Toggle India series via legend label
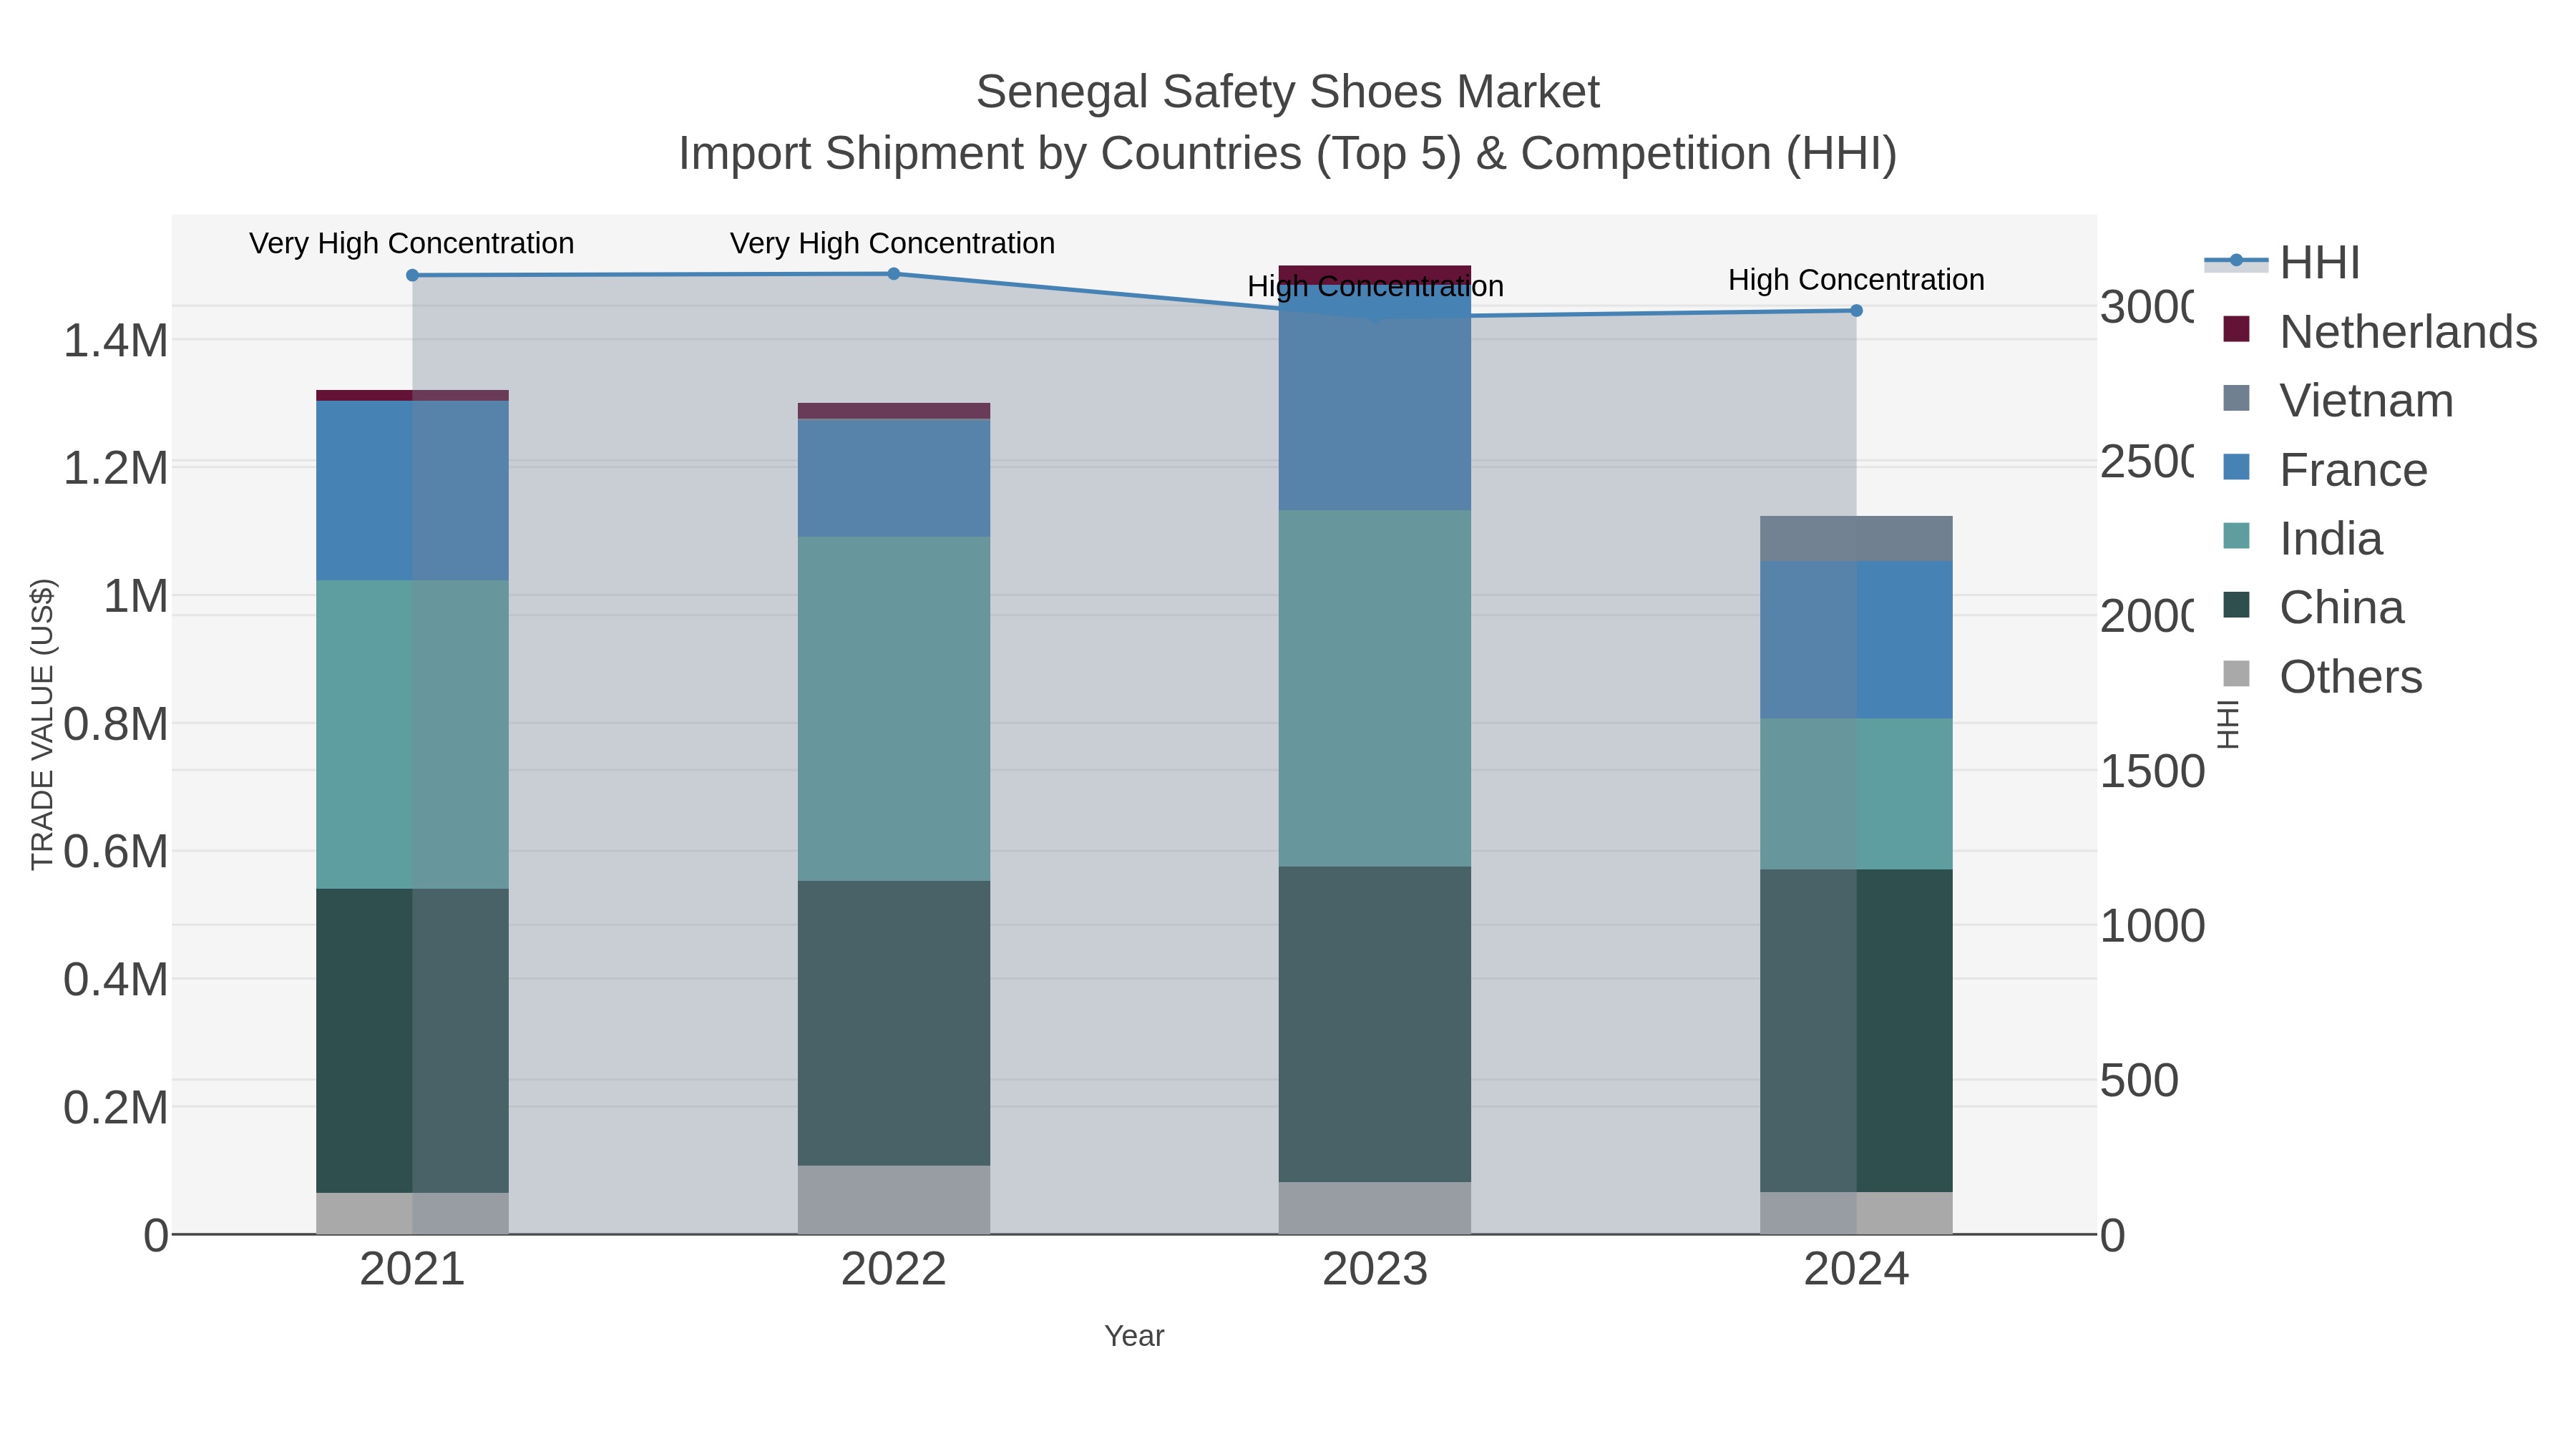Viewport: 2576px width, 1449px height. tap(2331, 539)
